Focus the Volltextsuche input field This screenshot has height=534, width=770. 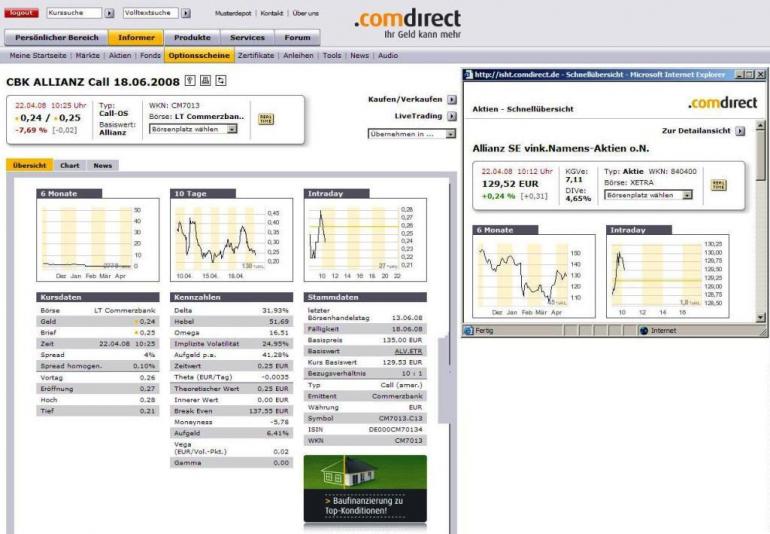151,13
